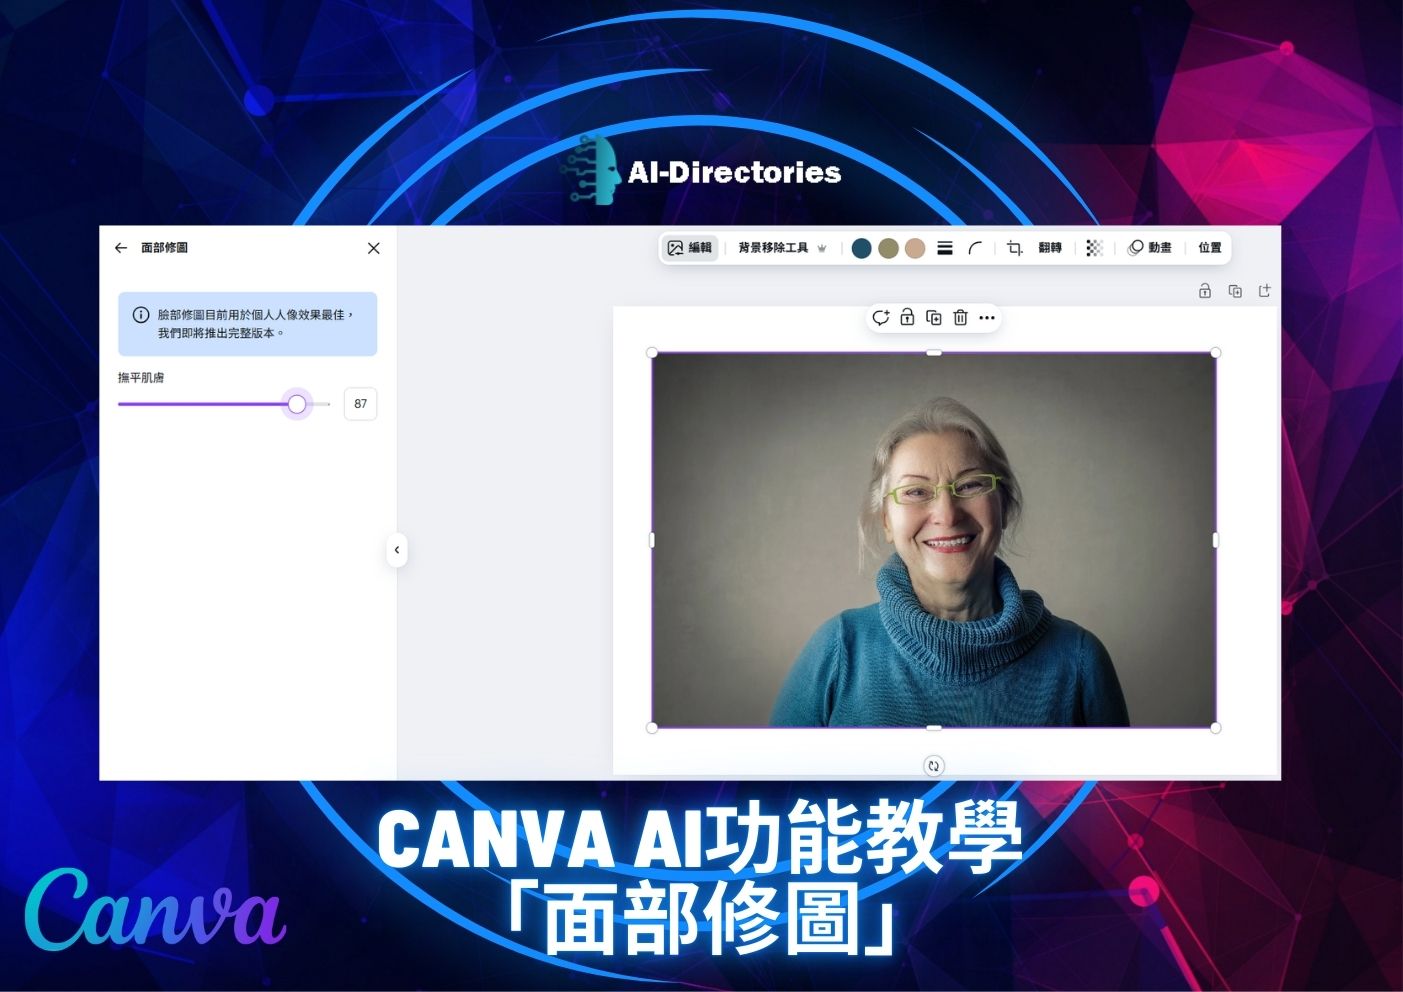Duplicate the image from the floating toolbar
The image size is (1403, 992).
tap(934, 318)
